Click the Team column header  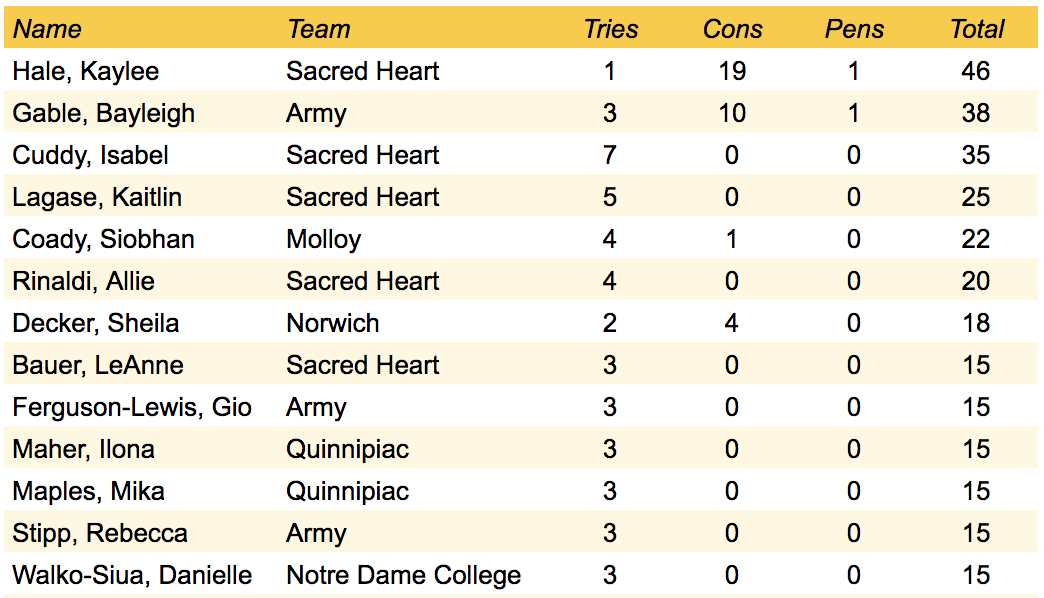pos(318,29)
